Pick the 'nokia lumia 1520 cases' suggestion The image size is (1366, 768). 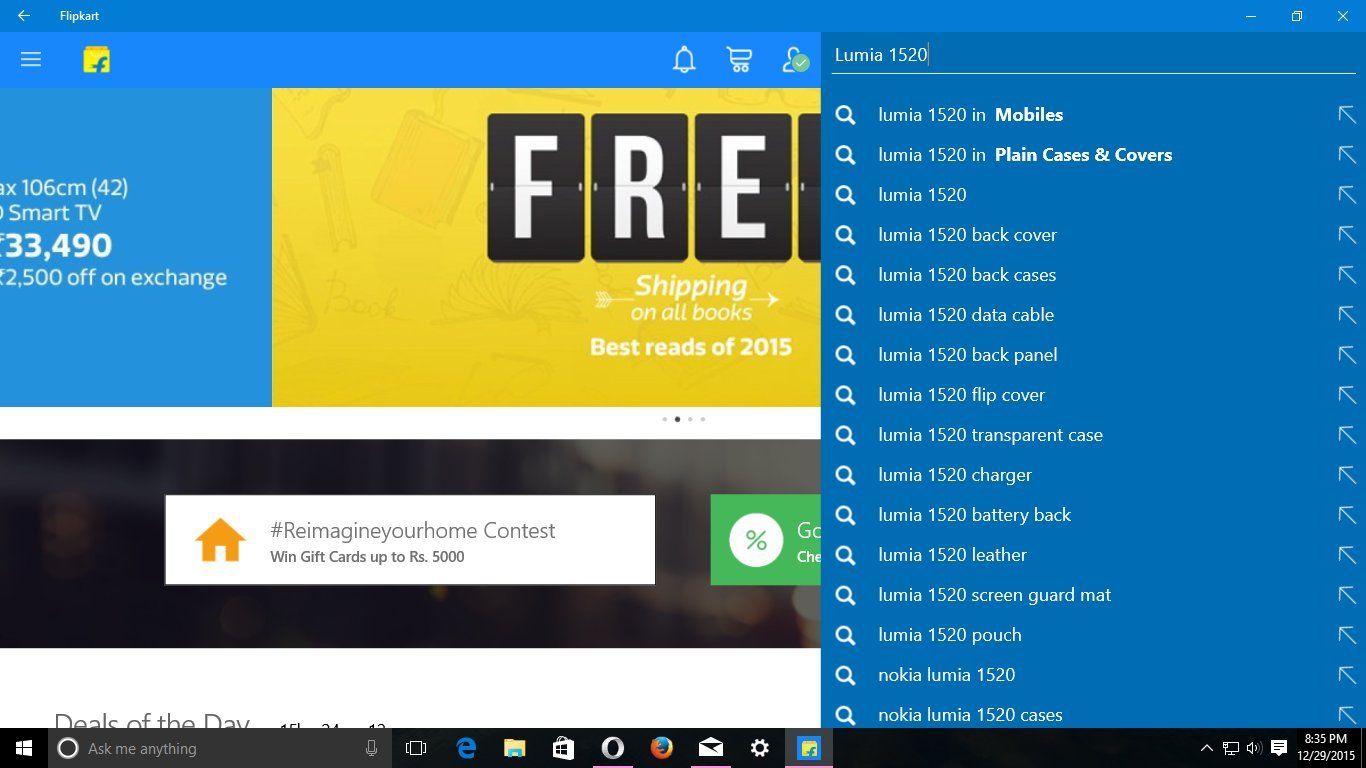(1093, 713)
